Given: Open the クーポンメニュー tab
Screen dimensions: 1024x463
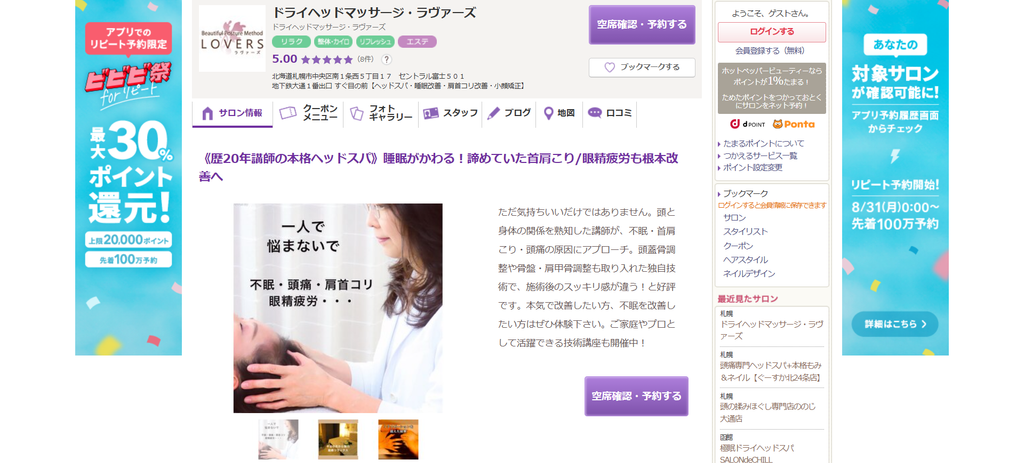Looking at the screenshot, I should tap(309, 114).
